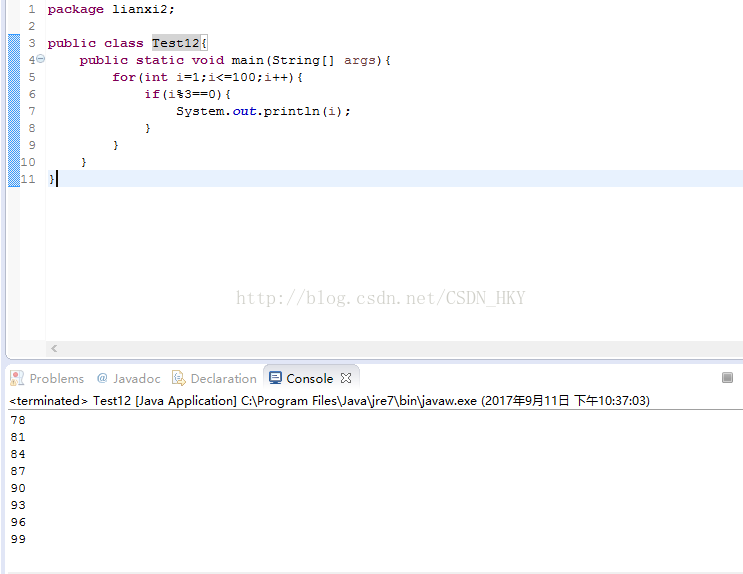Click console output value 99
The image size is (743, 574).
18,539
